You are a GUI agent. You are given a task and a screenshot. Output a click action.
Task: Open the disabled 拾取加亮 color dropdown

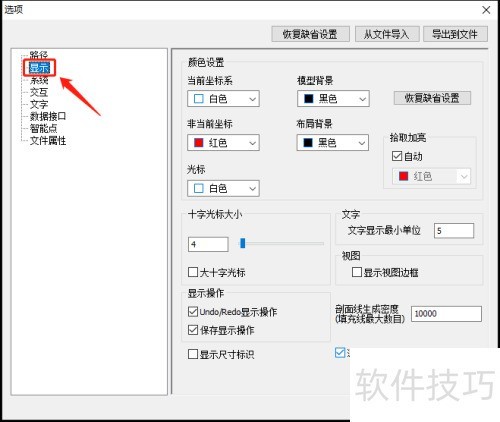[431, 176]
